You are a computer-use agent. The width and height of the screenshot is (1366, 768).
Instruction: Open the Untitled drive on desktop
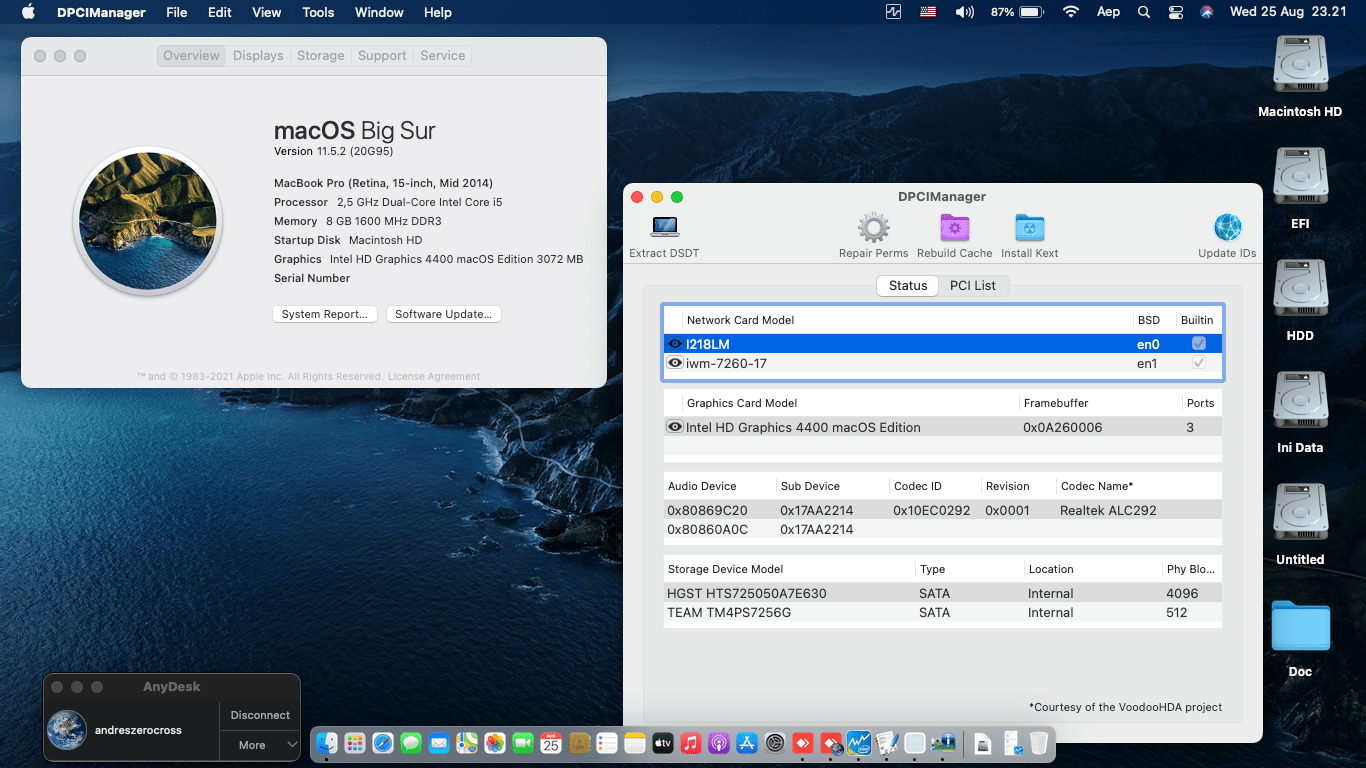tap(1300, 512)
